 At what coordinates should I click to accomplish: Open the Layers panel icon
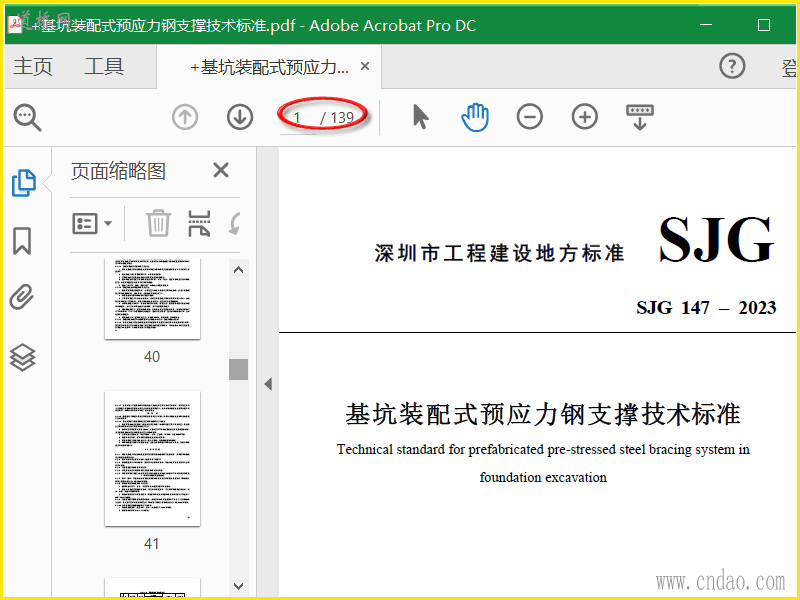click(23, 357)
